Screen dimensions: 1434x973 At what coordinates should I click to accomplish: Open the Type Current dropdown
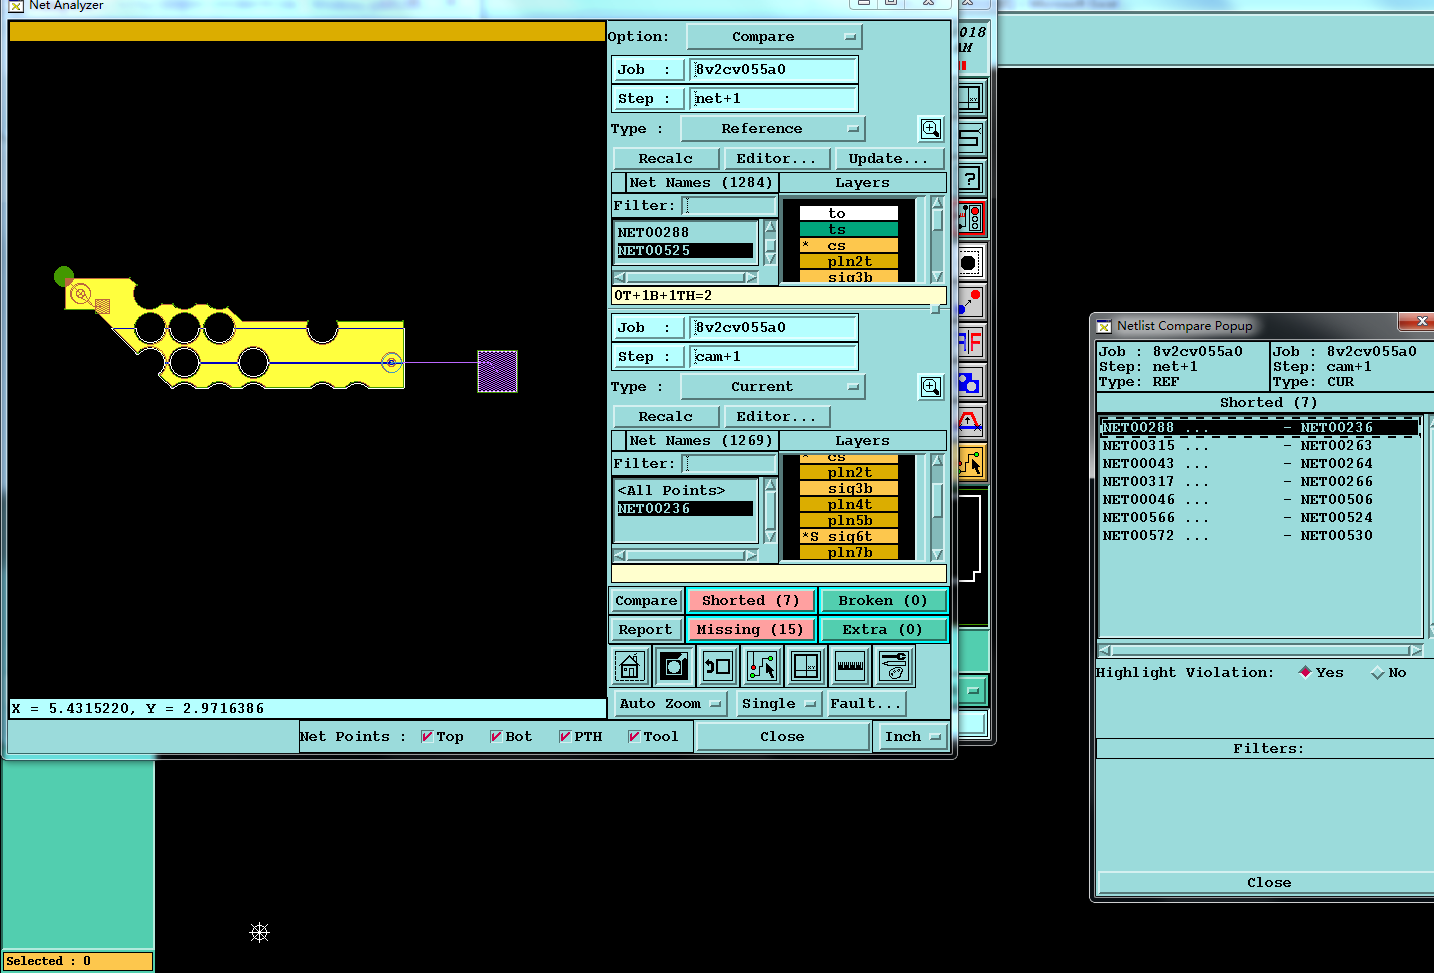(772, 387)
